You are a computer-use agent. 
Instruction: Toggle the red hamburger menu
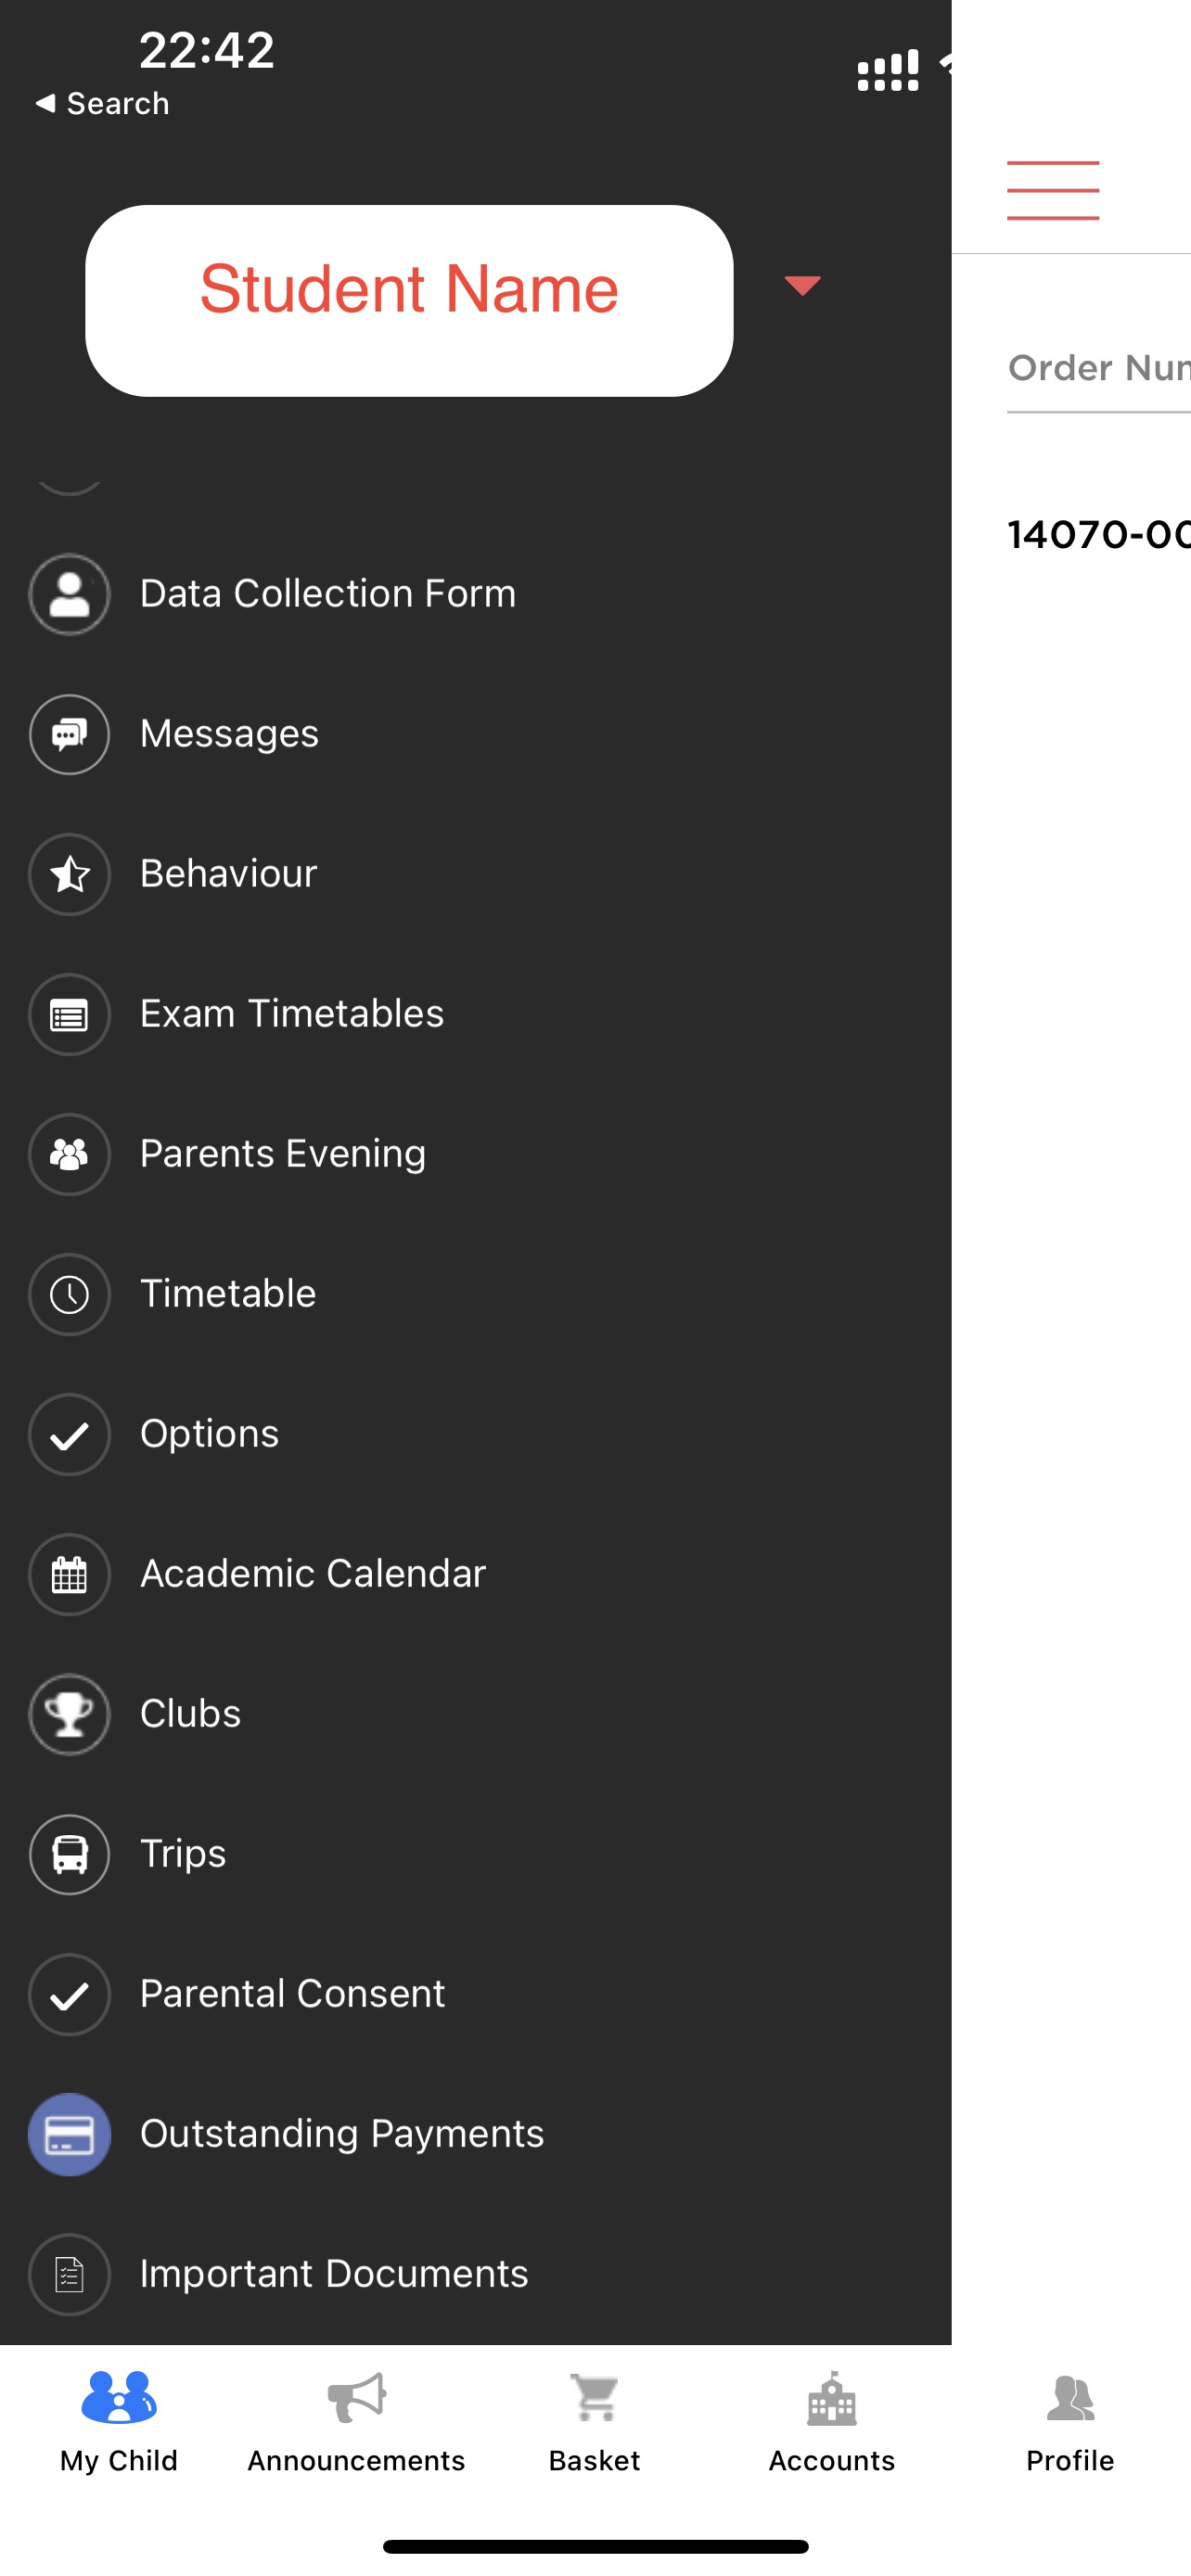(x=1052, y=190)
